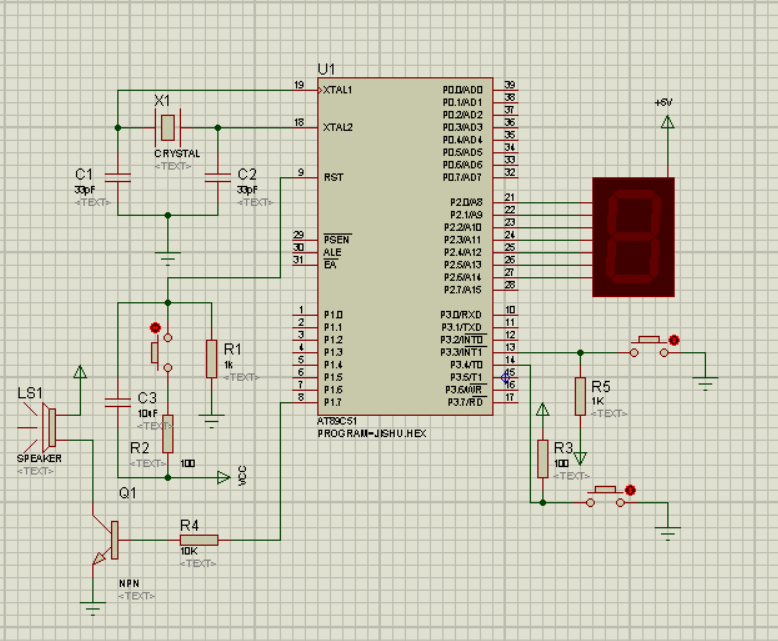
Task: Select the R5 resistor body
Action: pos(580,396)
